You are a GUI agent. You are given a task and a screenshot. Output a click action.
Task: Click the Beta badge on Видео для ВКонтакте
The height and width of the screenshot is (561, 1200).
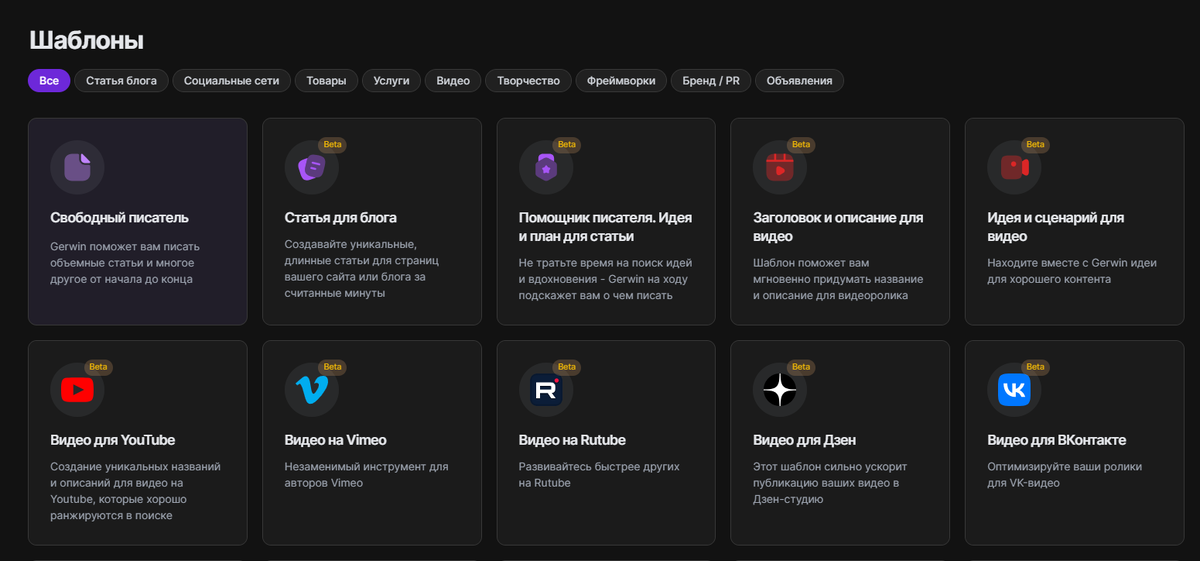coord(1035,367)
